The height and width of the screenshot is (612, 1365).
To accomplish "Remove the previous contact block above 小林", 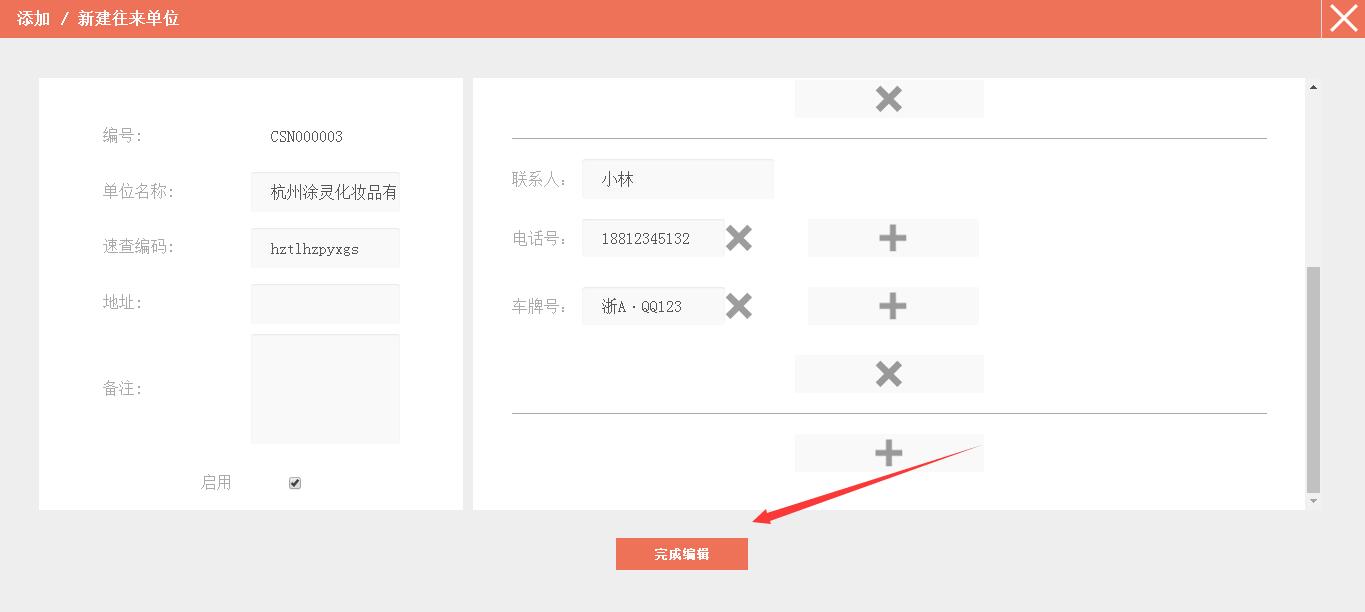I will 888,99.
